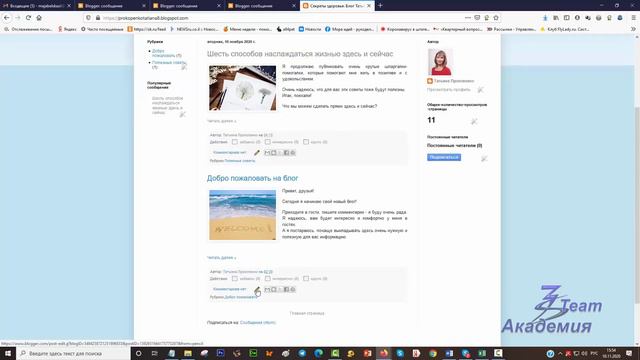The width and height of the screenshot is (640, 360).
Task: Click the wrench icon under the author profile
Action: [480, 89]
